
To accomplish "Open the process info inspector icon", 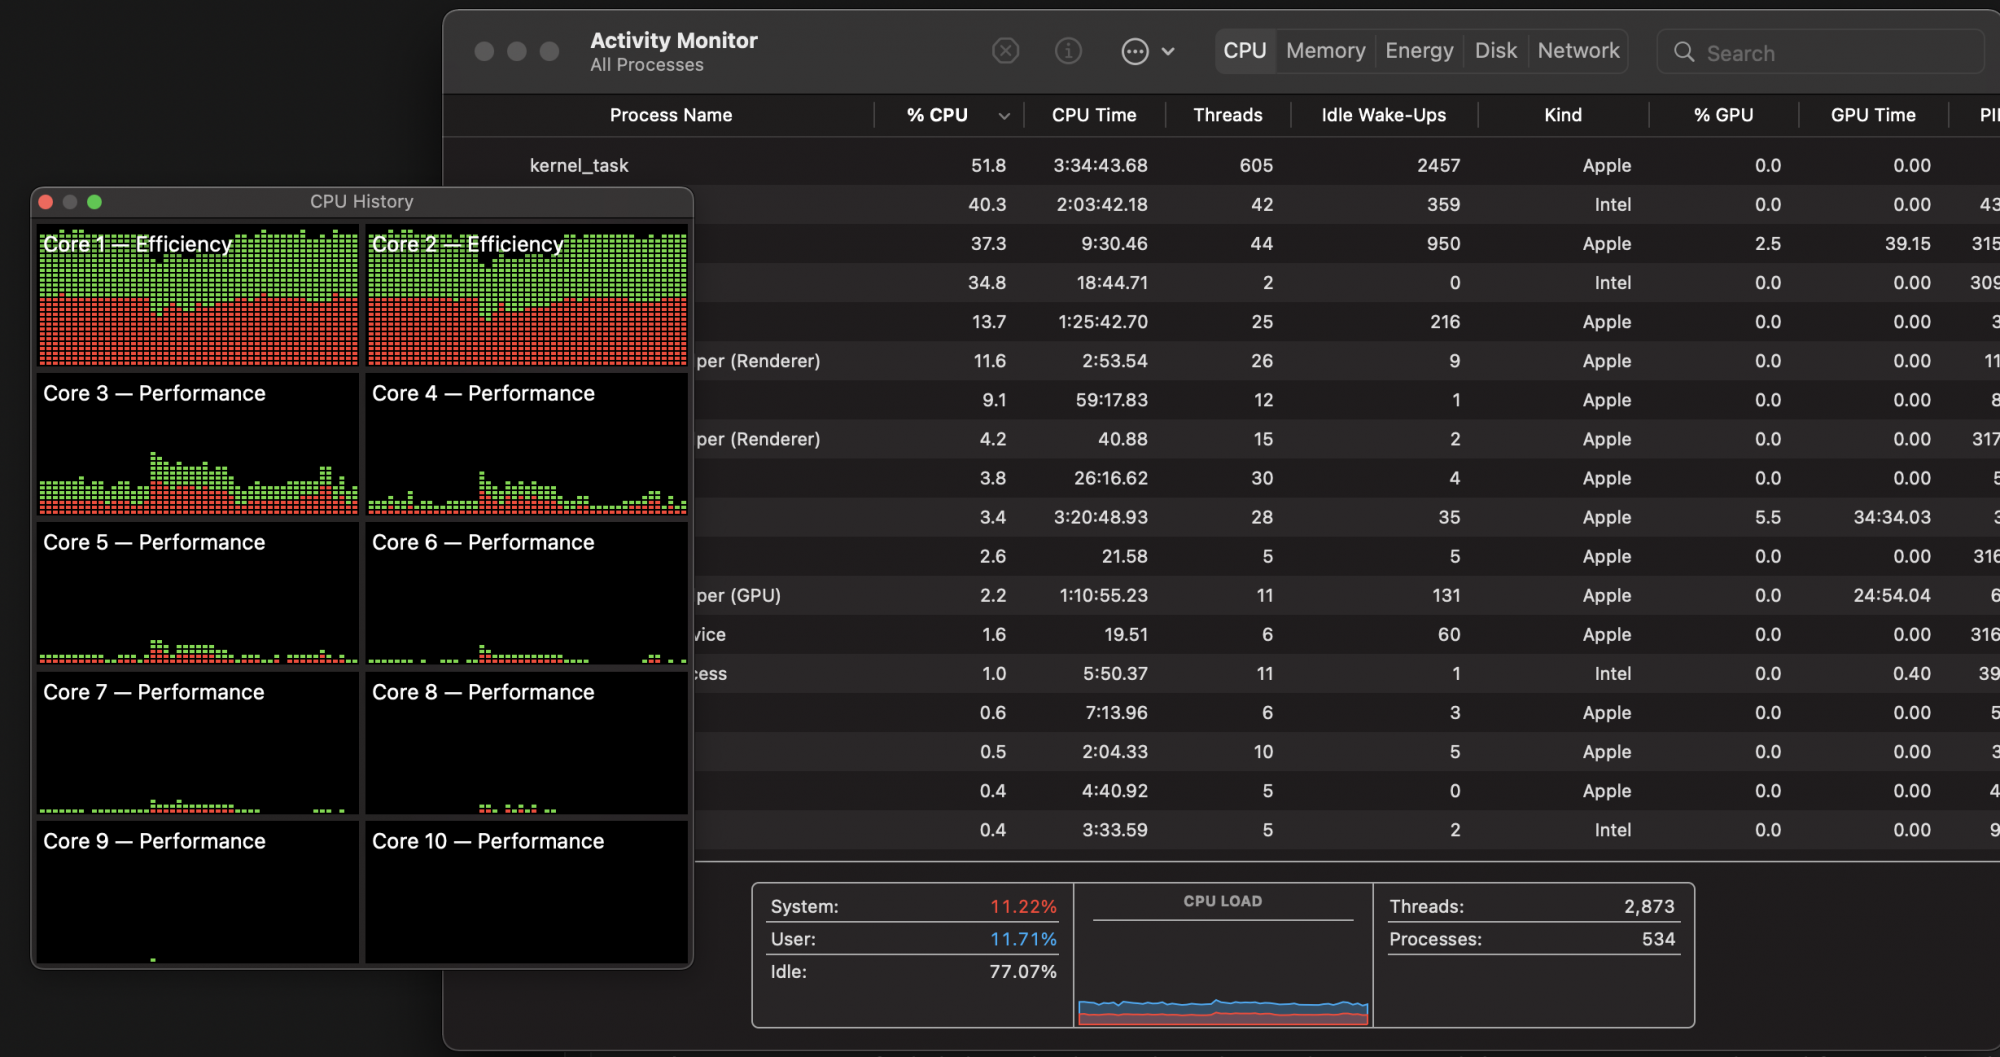I will tap(1068, 51).
